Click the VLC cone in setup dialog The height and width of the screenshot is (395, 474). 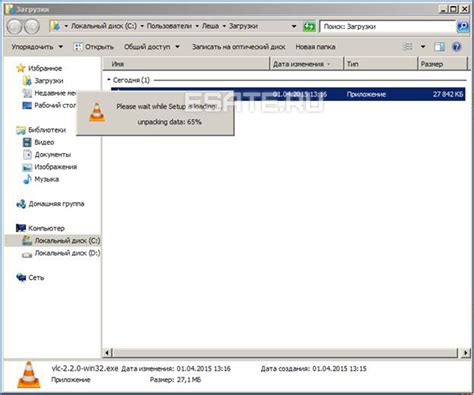tap(97, 112)
